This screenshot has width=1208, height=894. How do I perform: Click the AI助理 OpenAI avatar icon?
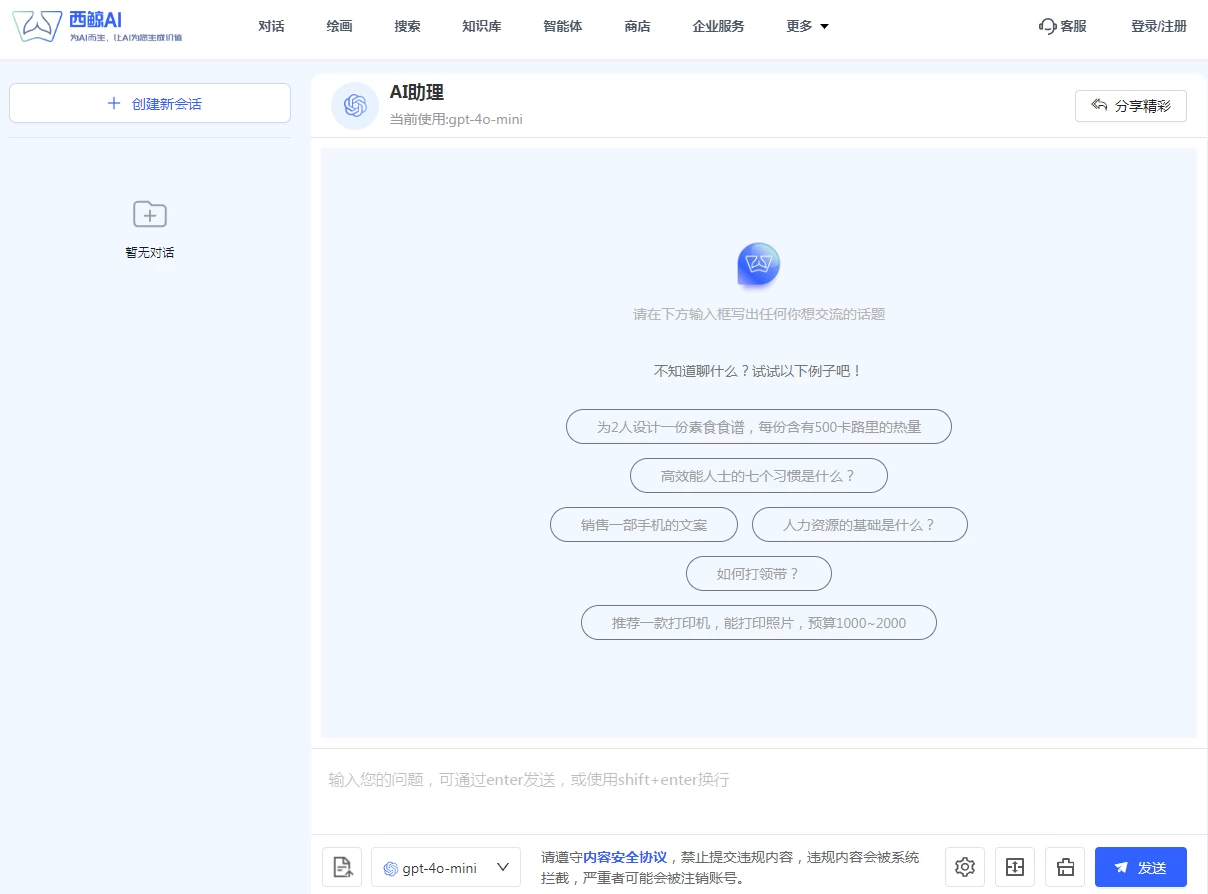click(355, 106)
